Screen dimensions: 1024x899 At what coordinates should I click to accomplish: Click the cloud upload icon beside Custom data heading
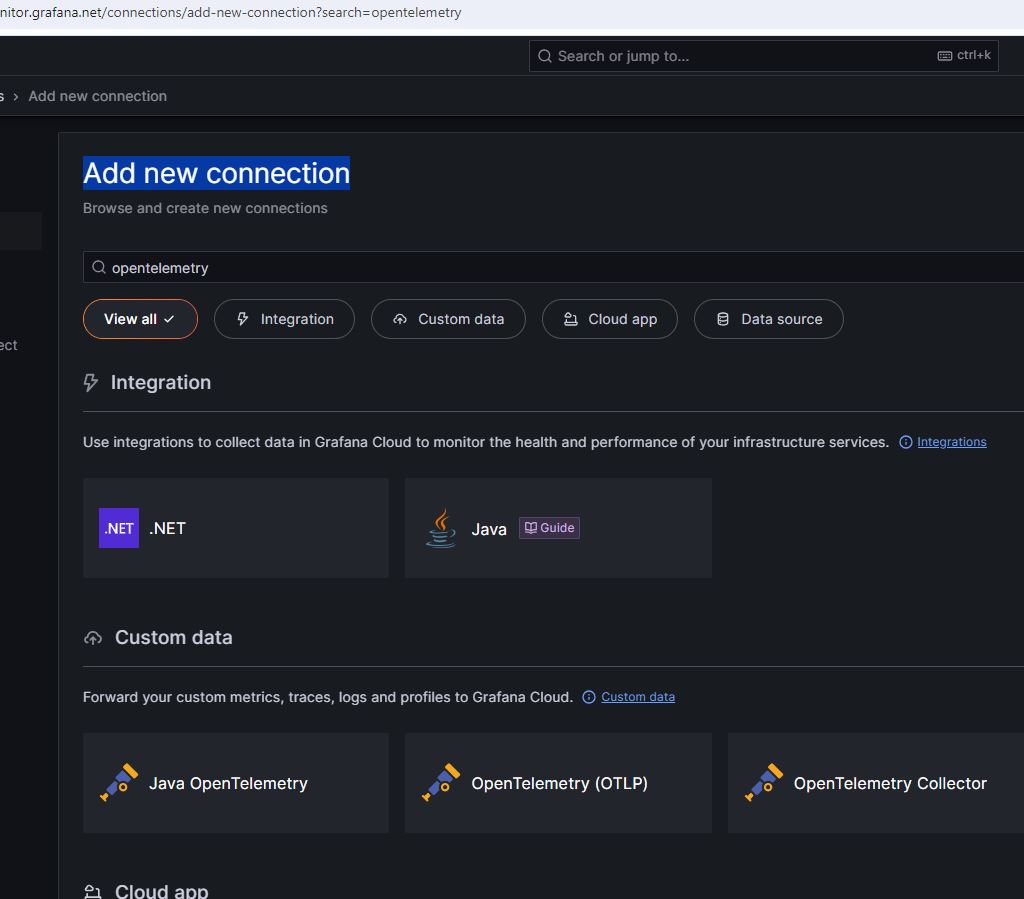click(x=93, y=638)
